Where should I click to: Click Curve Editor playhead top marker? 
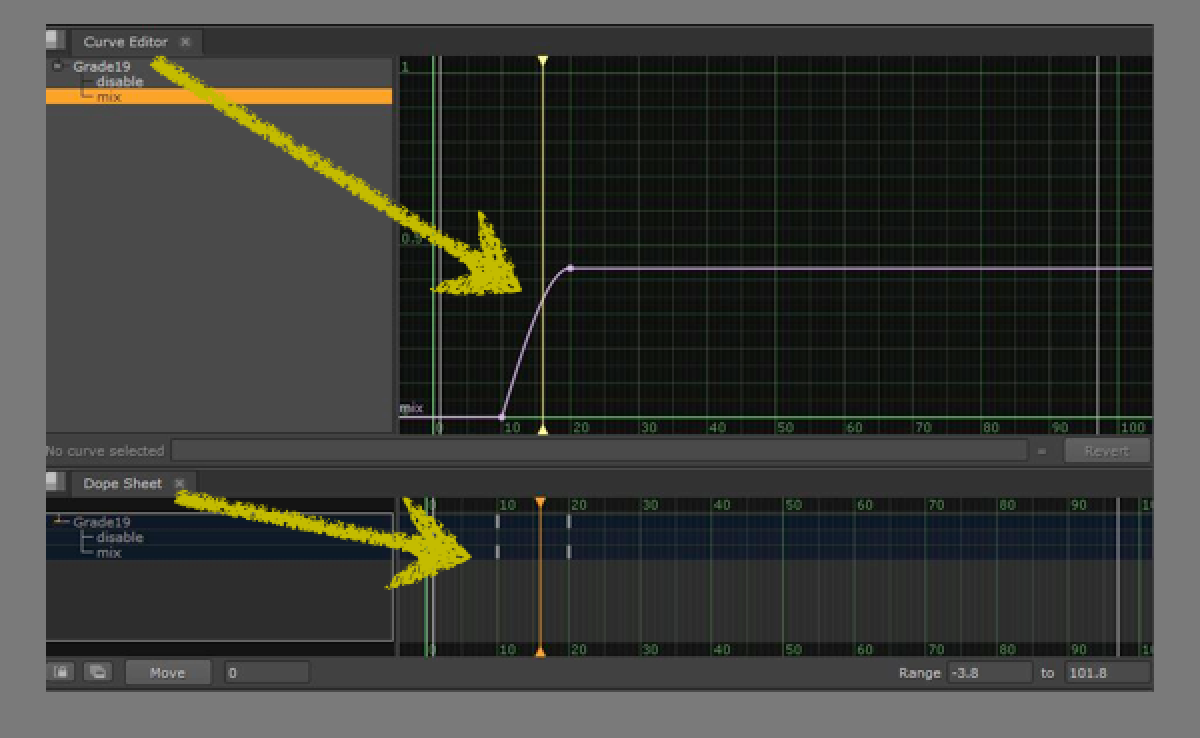coord(542,61)
